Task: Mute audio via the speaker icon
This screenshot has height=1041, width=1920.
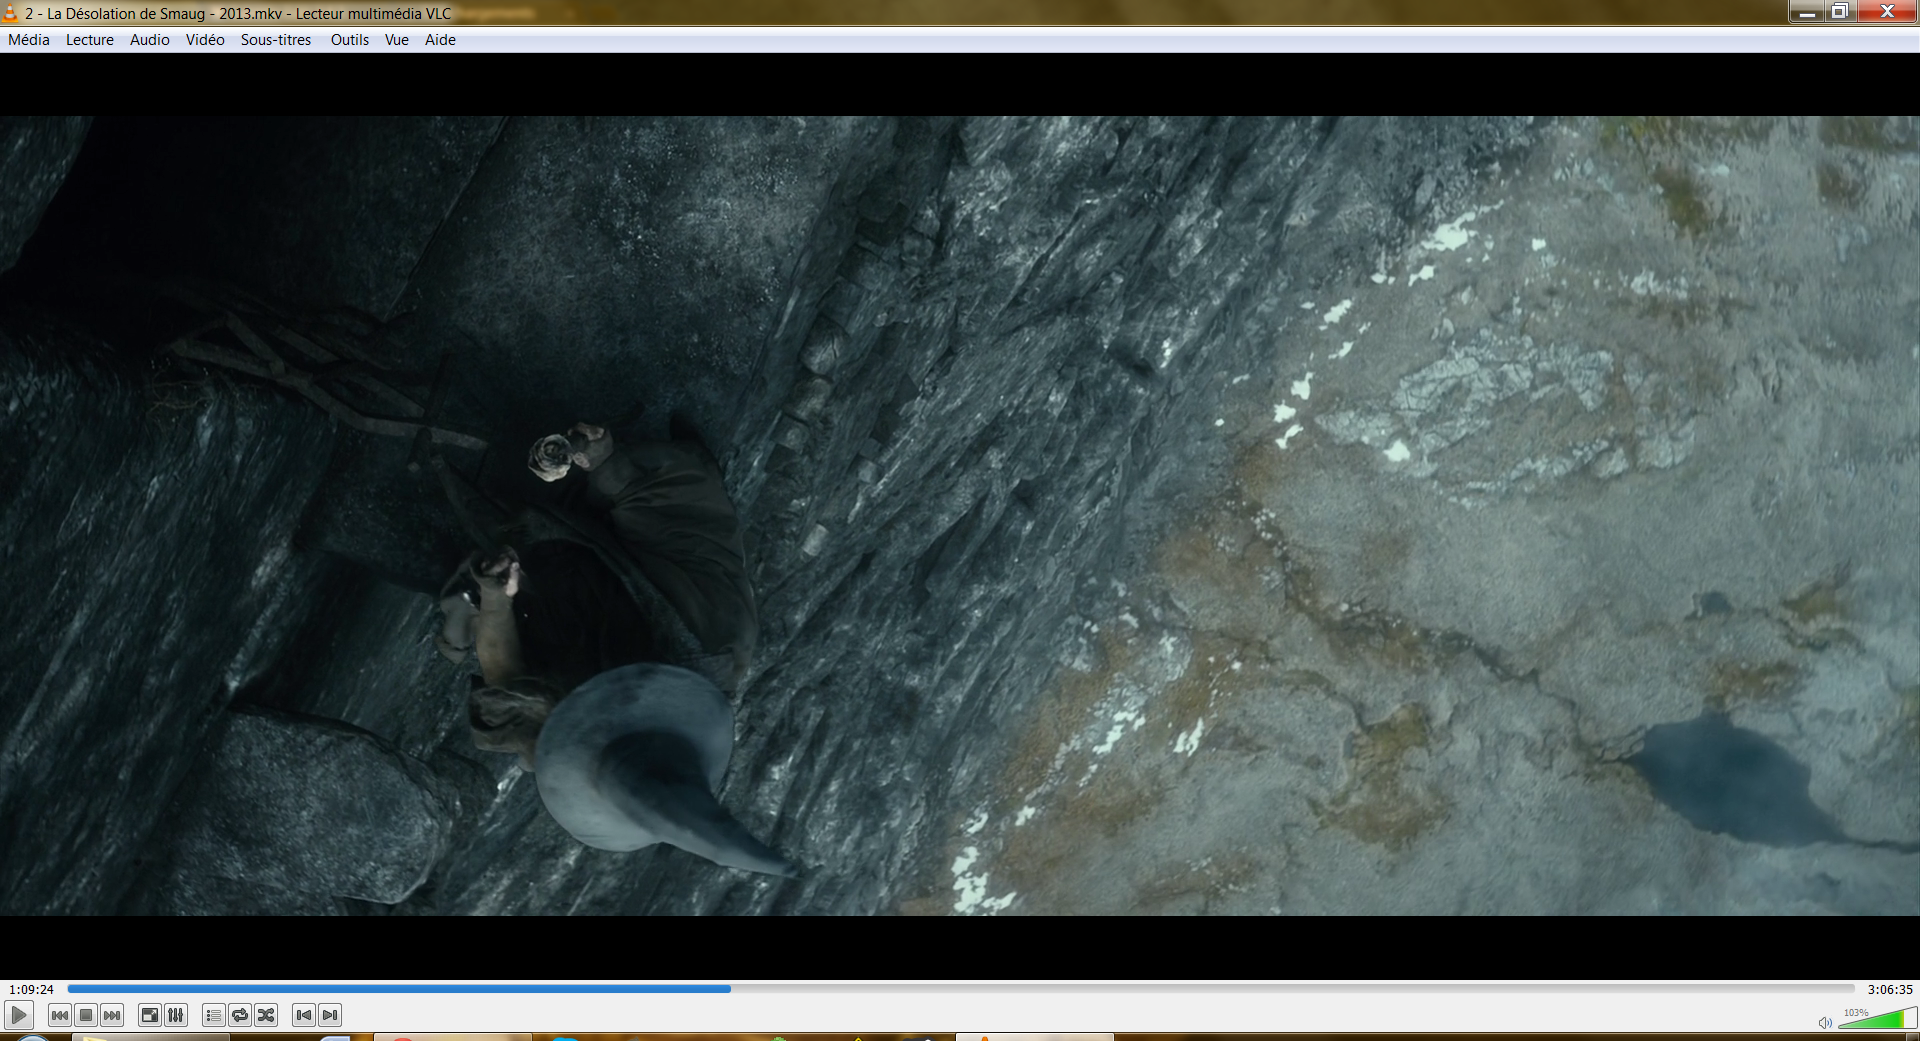Action: 1825,1022
